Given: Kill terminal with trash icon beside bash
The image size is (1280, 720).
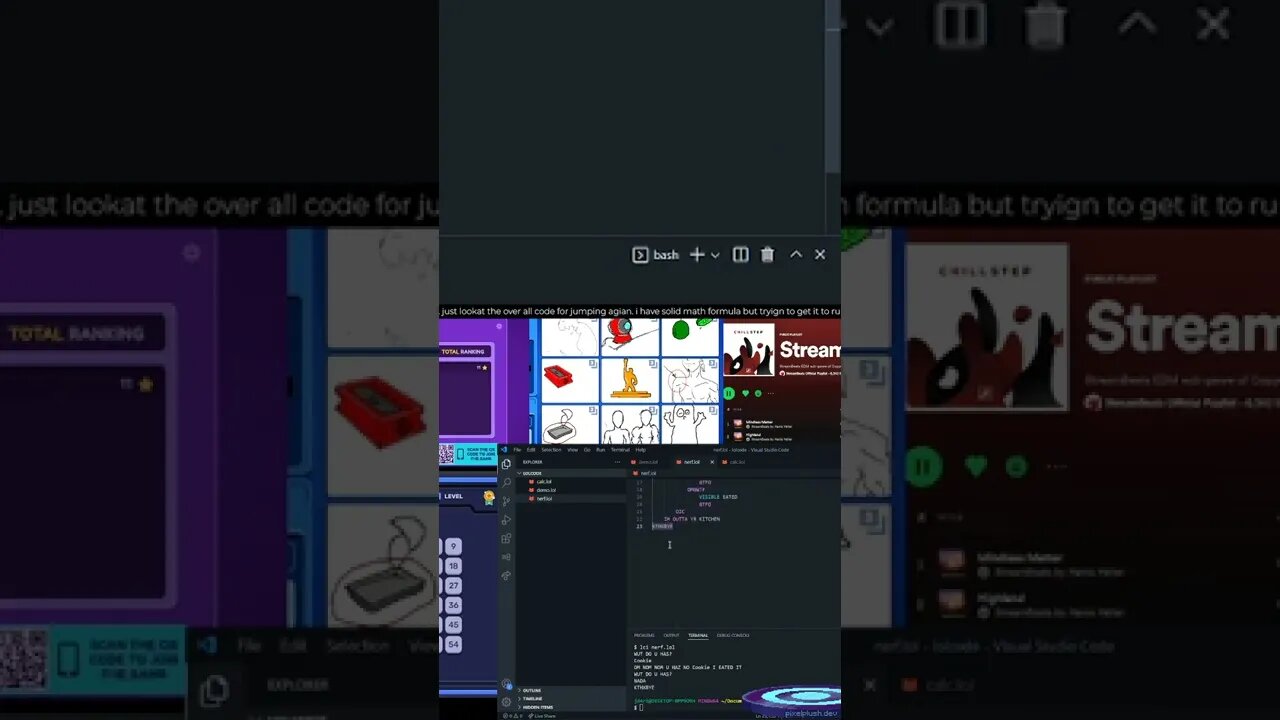Looking at the screenshot, I should [x=767, y=255].
